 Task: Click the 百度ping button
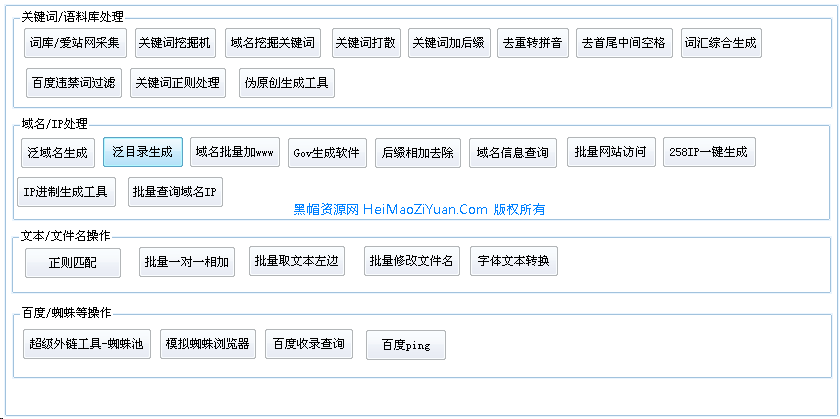point(406,345)
